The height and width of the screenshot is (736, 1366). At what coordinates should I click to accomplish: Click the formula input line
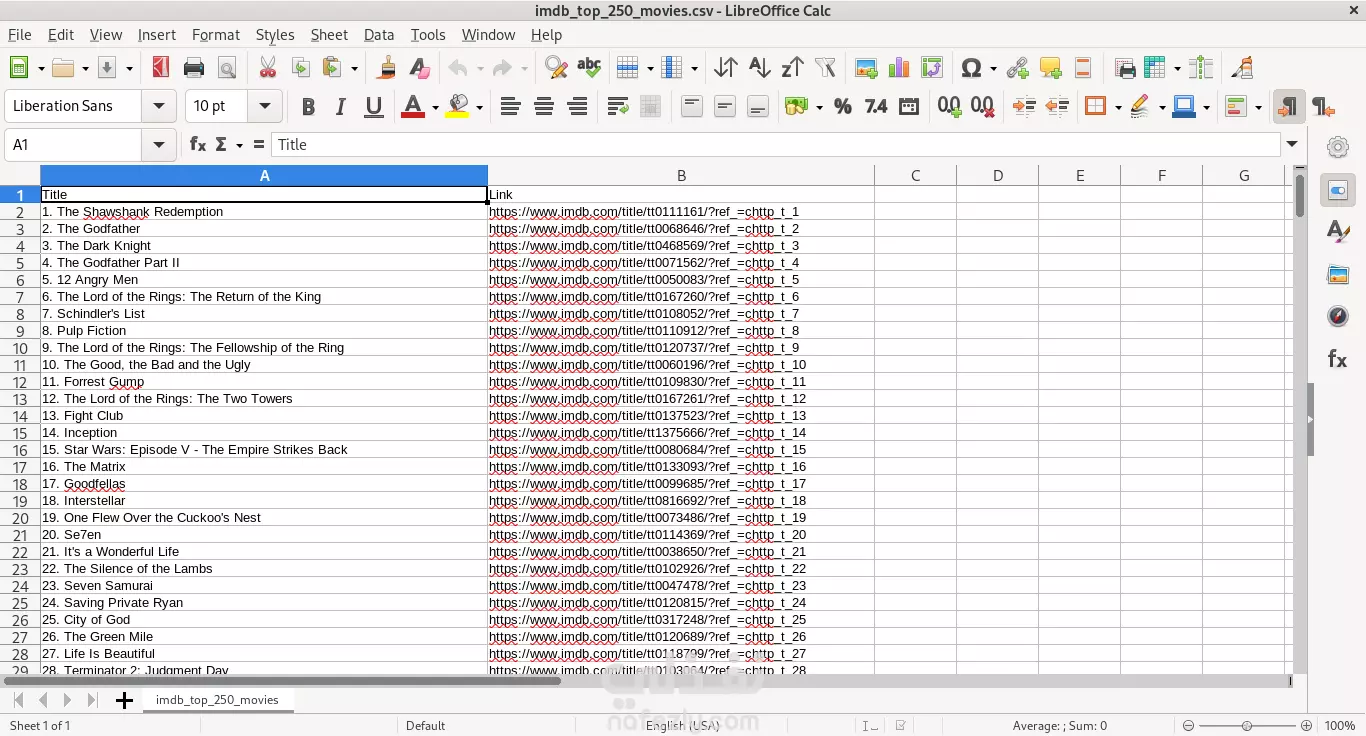pos(775,145)
